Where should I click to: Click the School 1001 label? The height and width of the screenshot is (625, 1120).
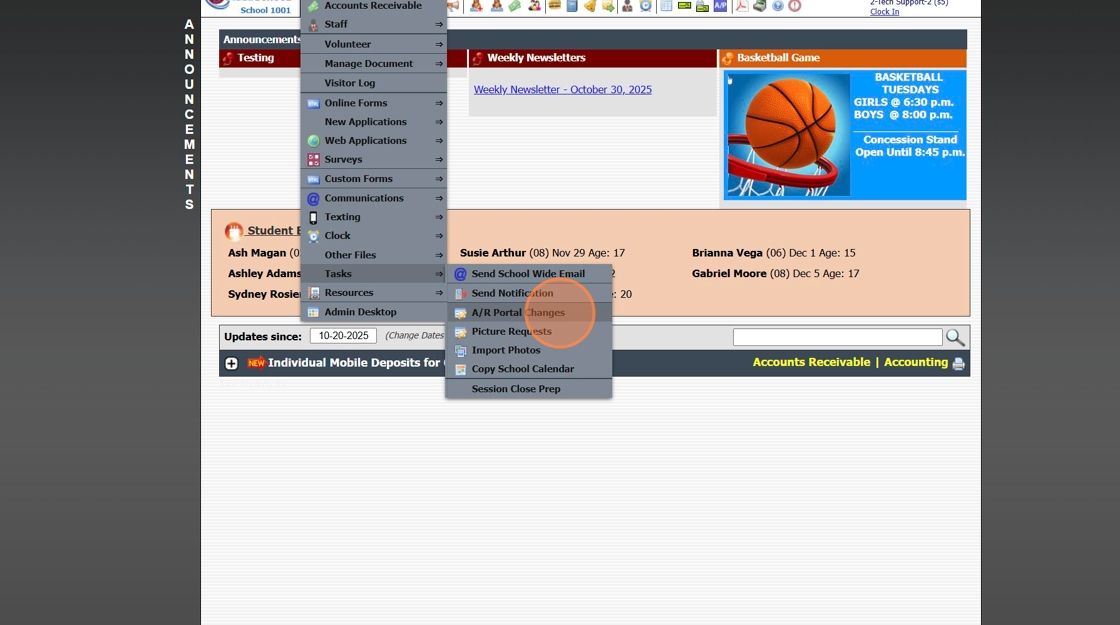point(266,10)
